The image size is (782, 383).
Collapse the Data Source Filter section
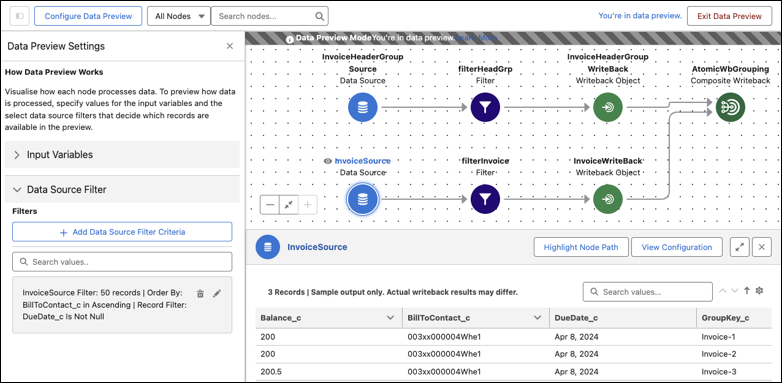[x=122, y=190]
